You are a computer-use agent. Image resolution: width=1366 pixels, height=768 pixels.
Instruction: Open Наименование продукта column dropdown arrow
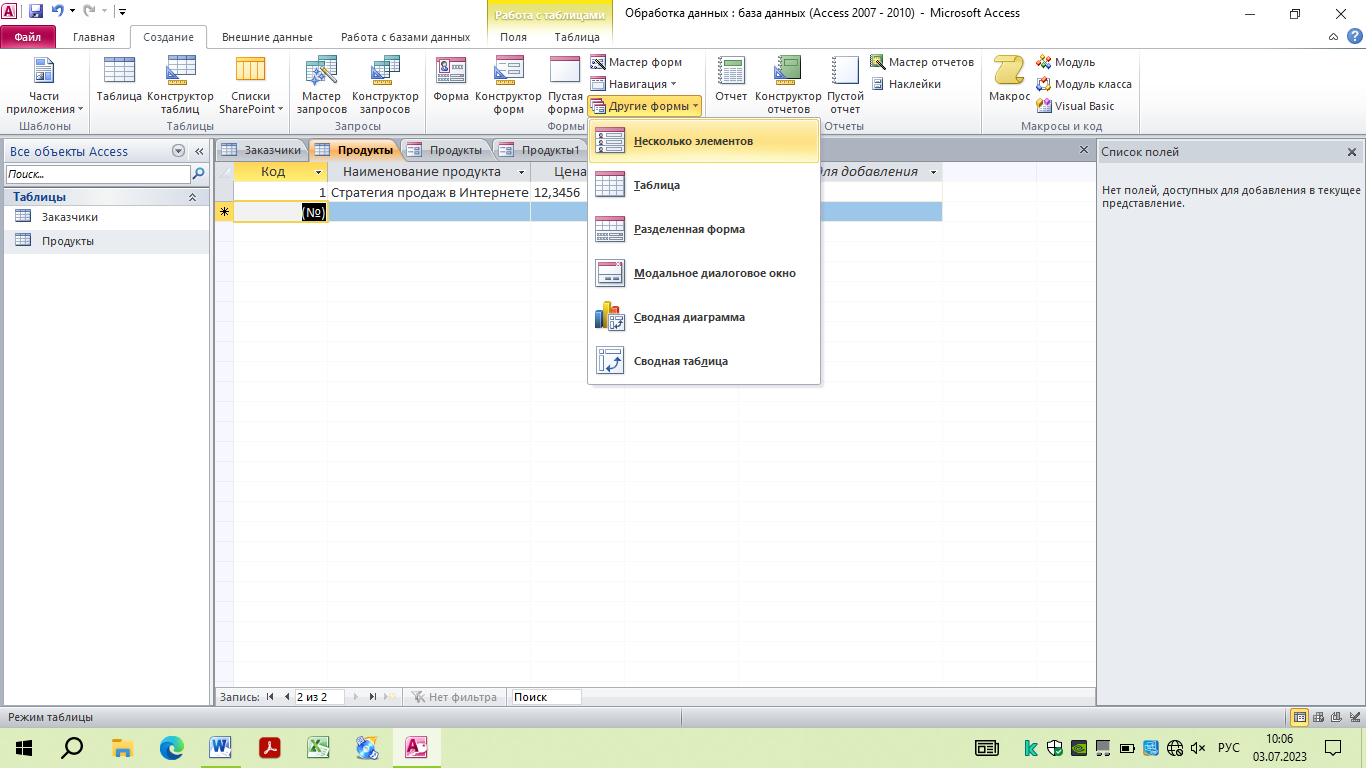point(521,172)
